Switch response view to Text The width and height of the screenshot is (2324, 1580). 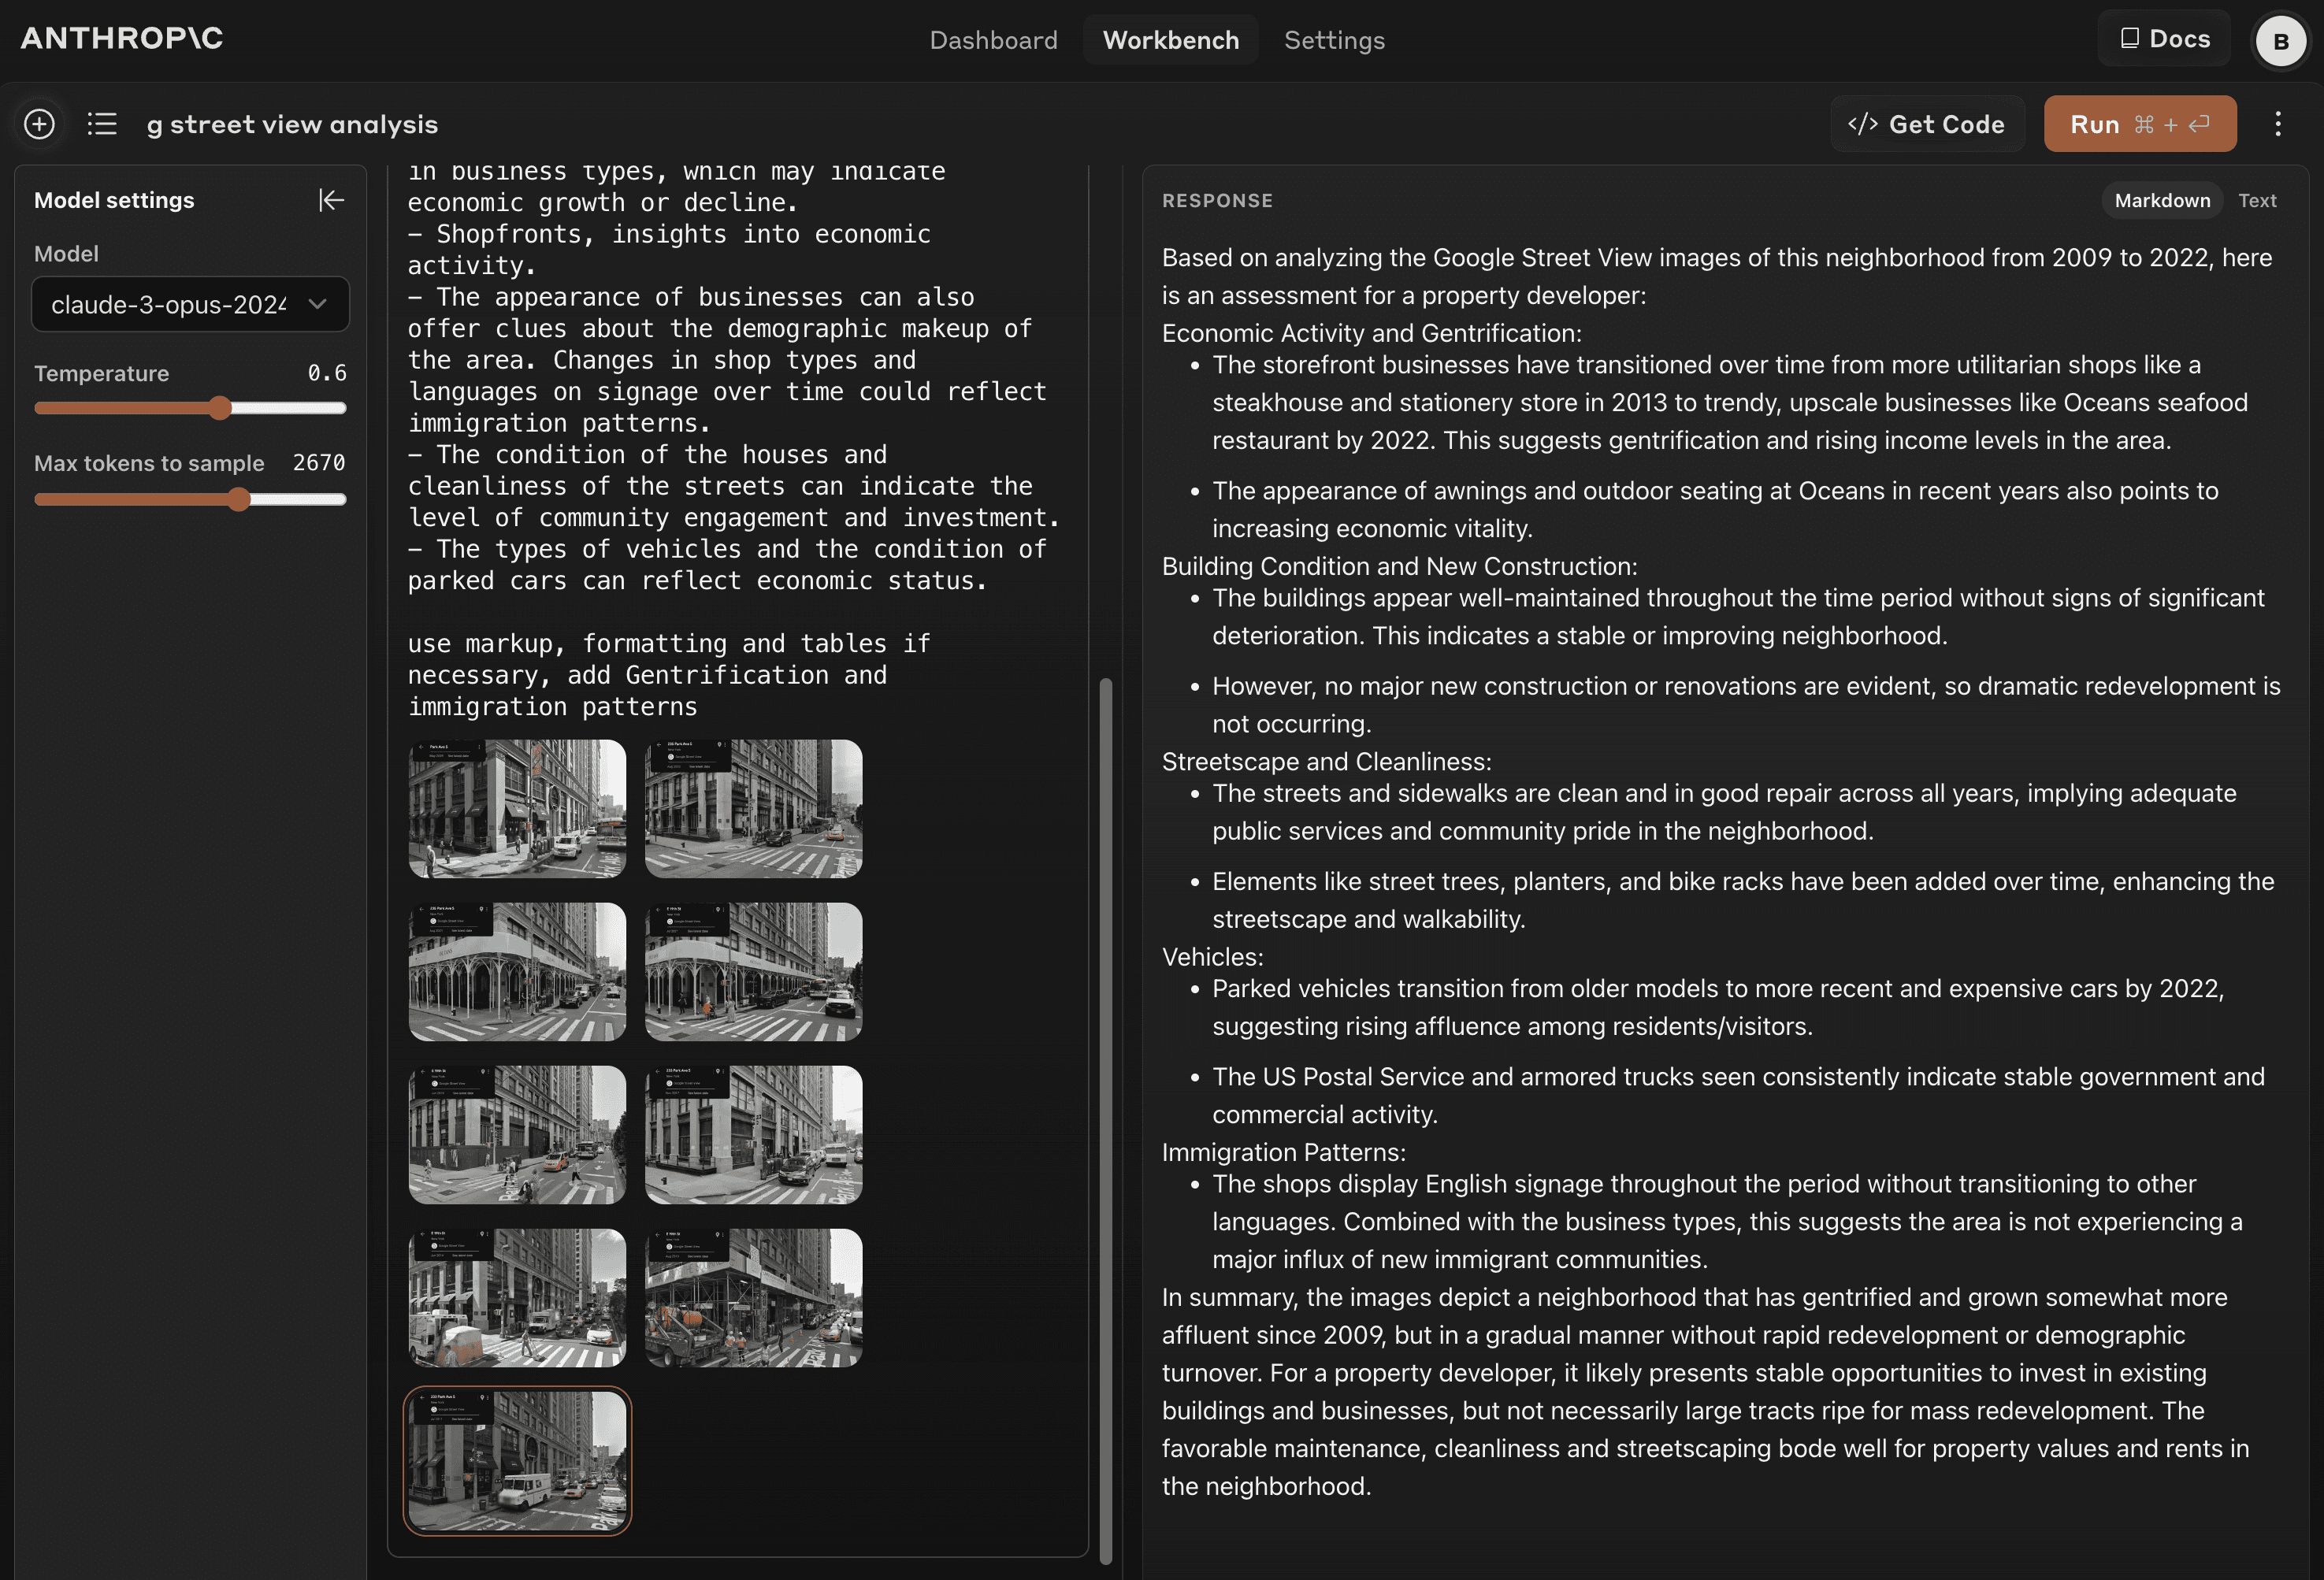(2257, 200)
